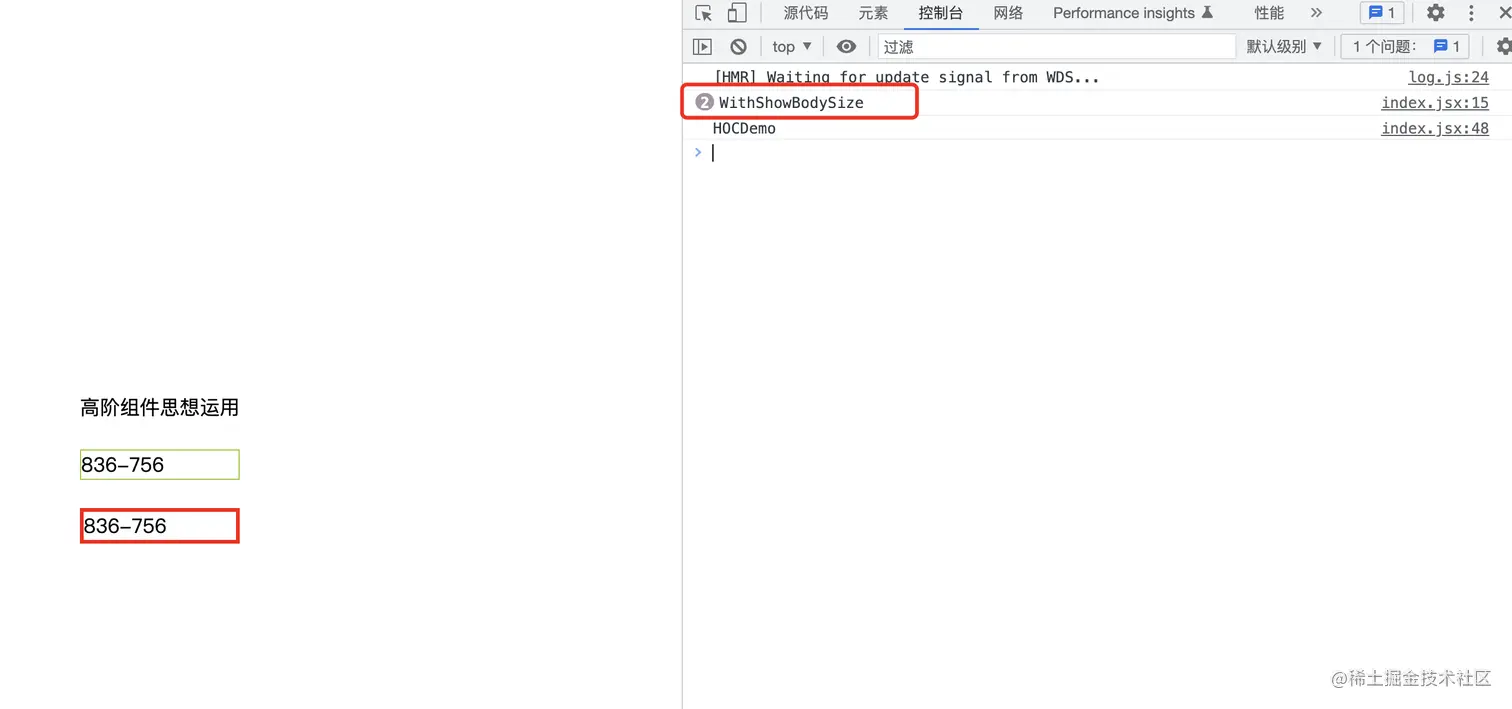Viewport: 1512px width, 709px height.
Task: Show more DevTools tabs chevron
Action: (1316, 13)
